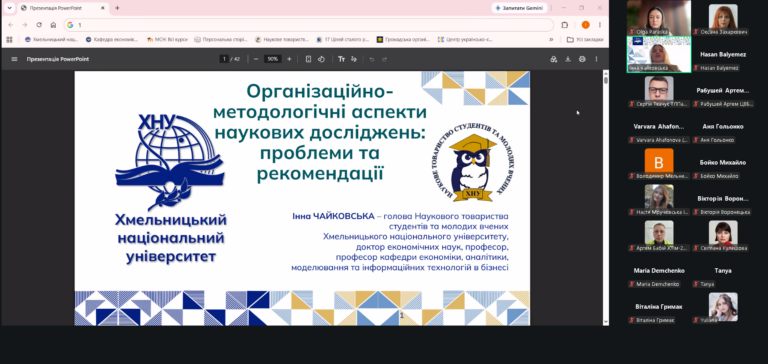This screenshot has width=768, height=364.
Task: Save PDF to Google Drive icon
Action: point(553,59)
